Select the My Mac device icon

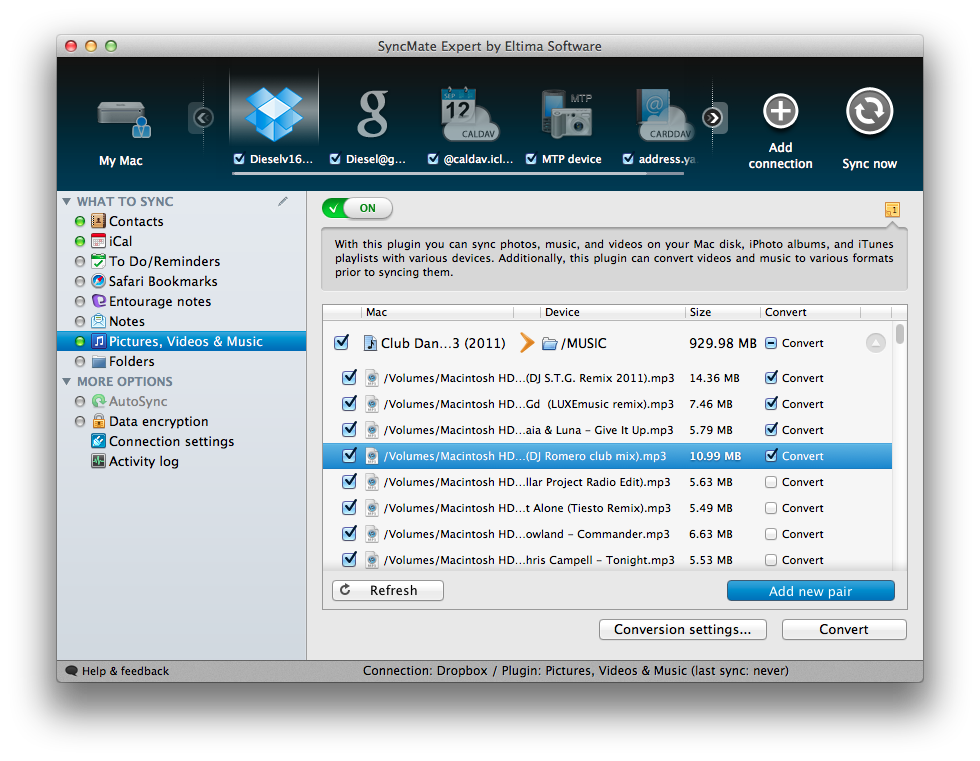(x=124, y=119)
